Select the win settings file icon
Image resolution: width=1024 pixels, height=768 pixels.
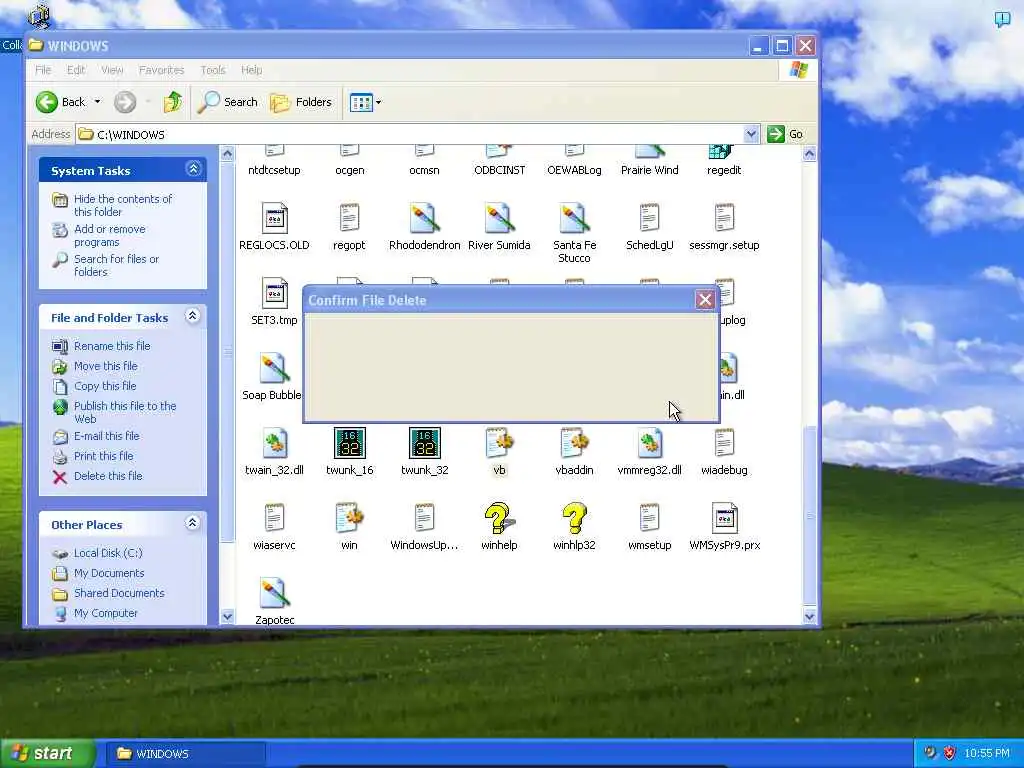[349, 519]
